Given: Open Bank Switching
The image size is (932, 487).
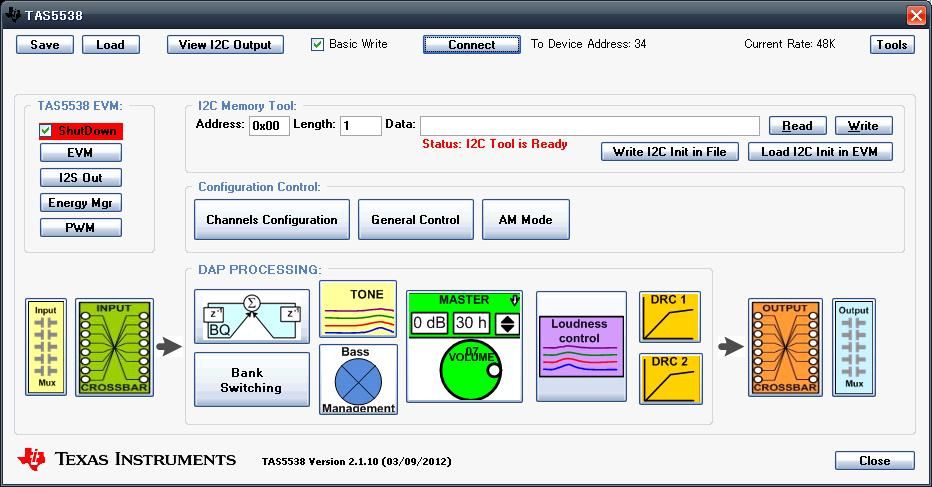Looking at the screenshot, I should coord(251,379).
